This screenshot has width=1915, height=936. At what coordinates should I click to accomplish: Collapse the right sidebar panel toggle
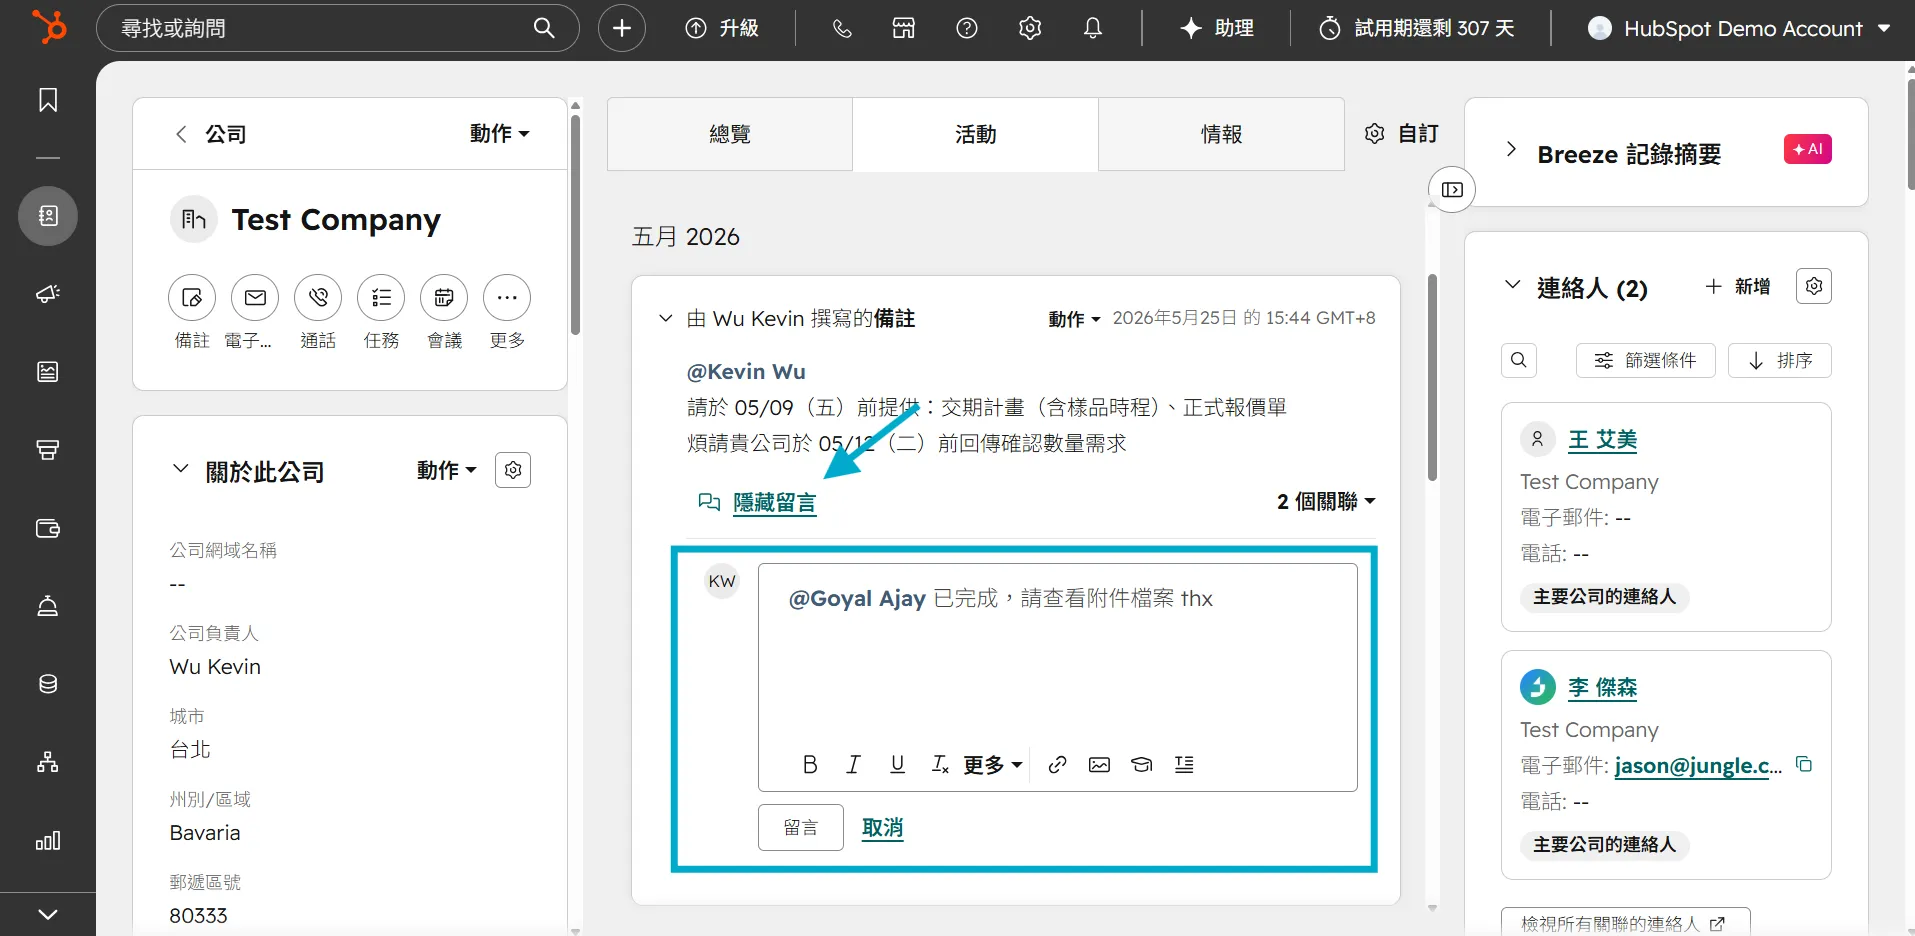tap(1453, 190)
